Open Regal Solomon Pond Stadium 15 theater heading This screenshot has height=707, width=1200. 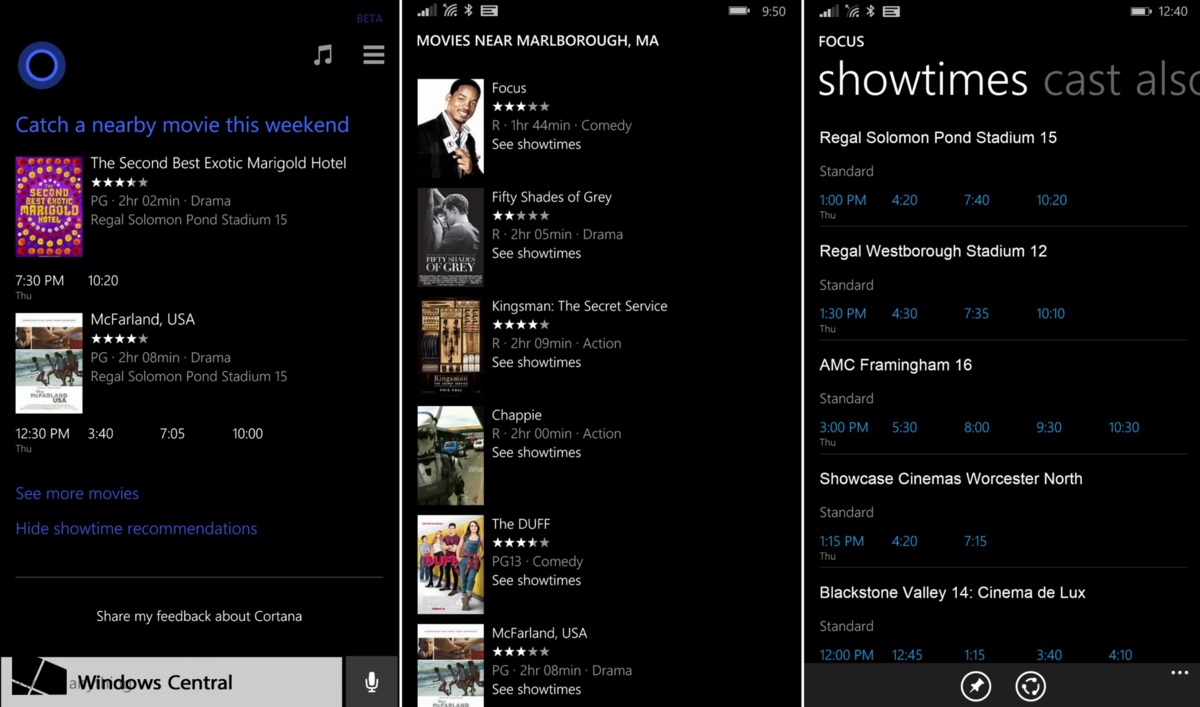[x=938, y=138]
